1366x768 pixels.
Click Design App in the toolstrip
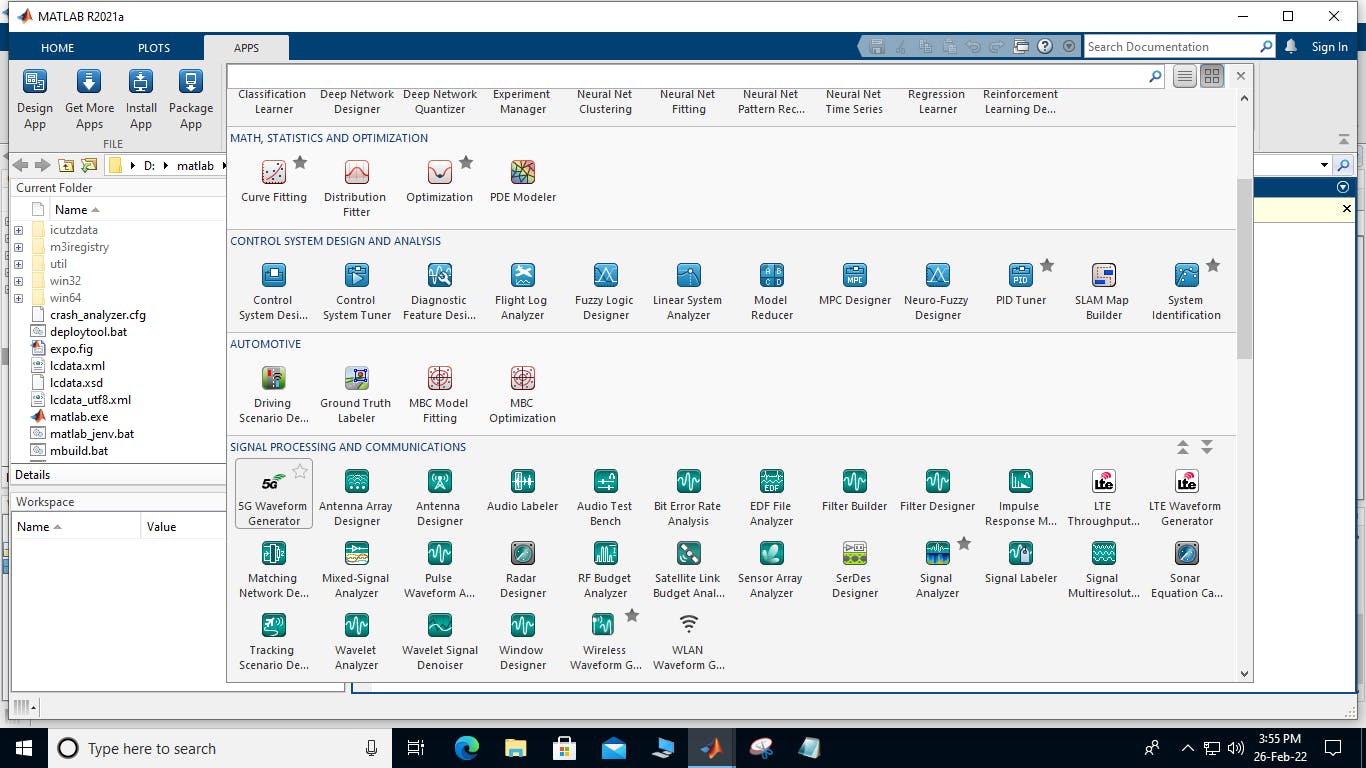pyautogui.click(x=35, y=100)
